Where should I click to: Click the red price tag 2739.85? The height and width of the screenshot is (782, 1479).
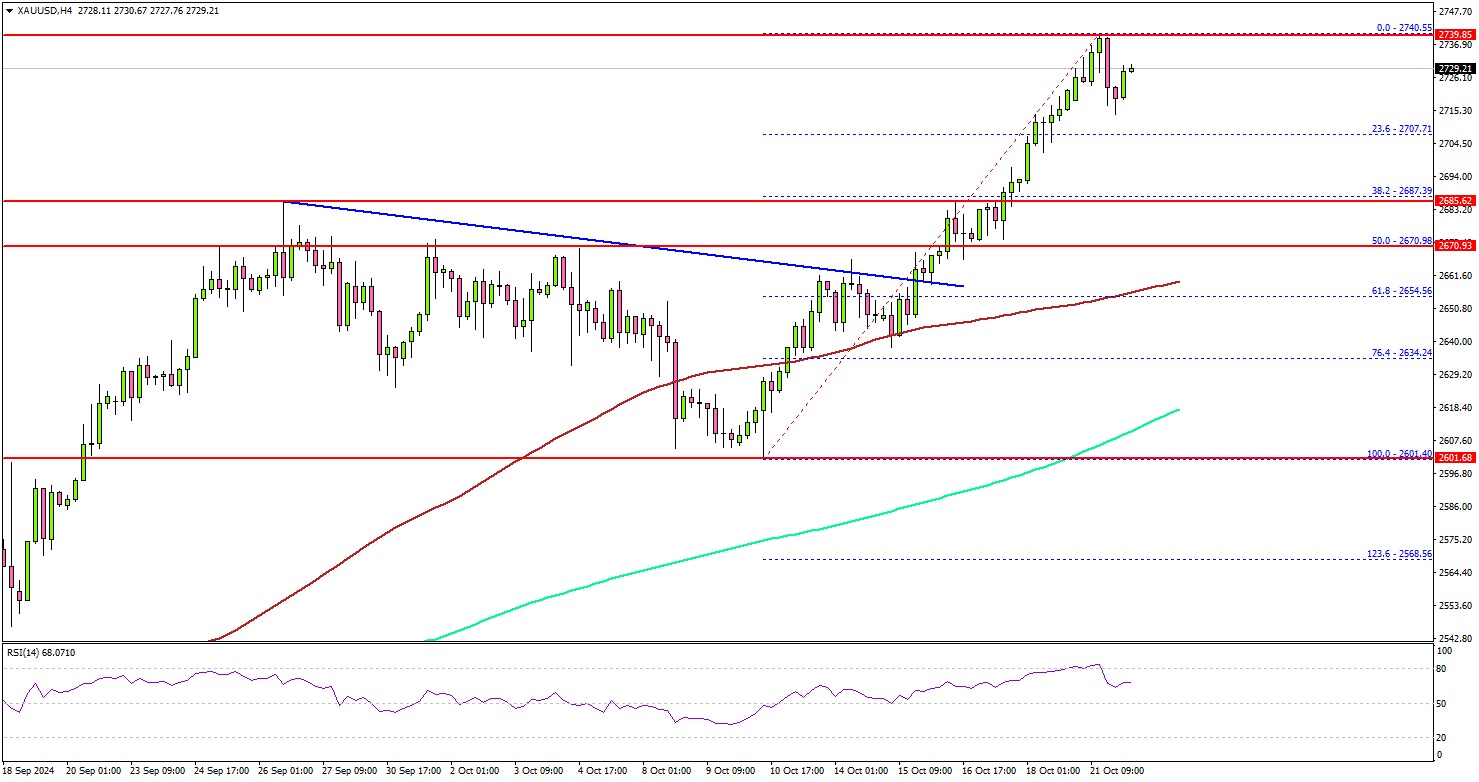pyautogui.click(x=1455, y=34)
